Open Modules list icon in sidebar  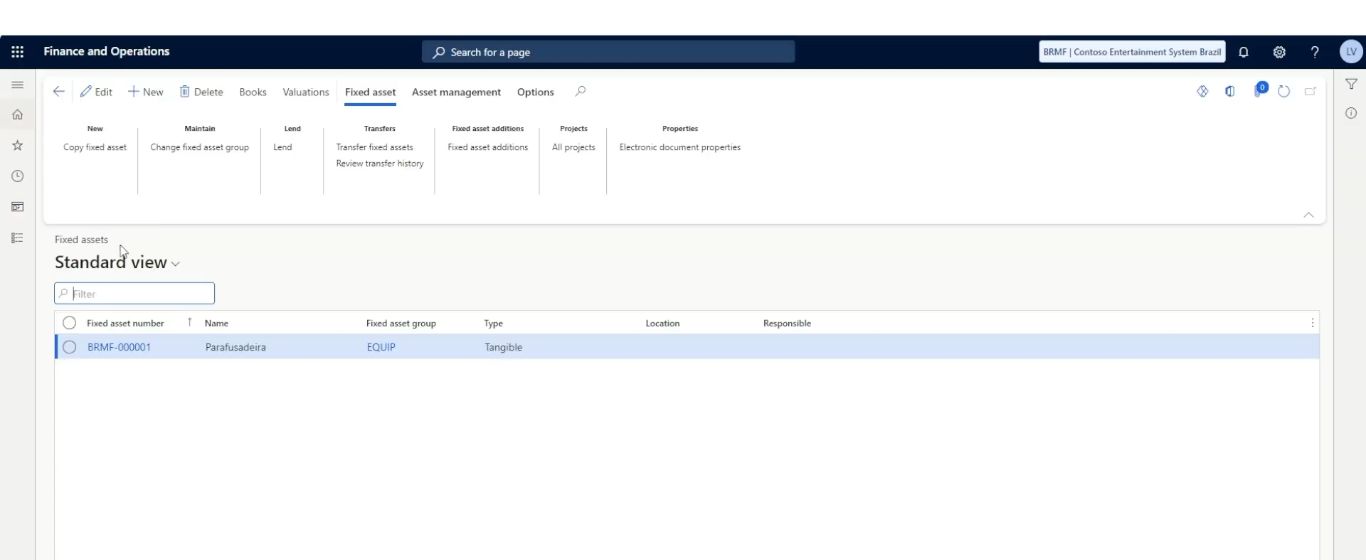tap(17, 238)
